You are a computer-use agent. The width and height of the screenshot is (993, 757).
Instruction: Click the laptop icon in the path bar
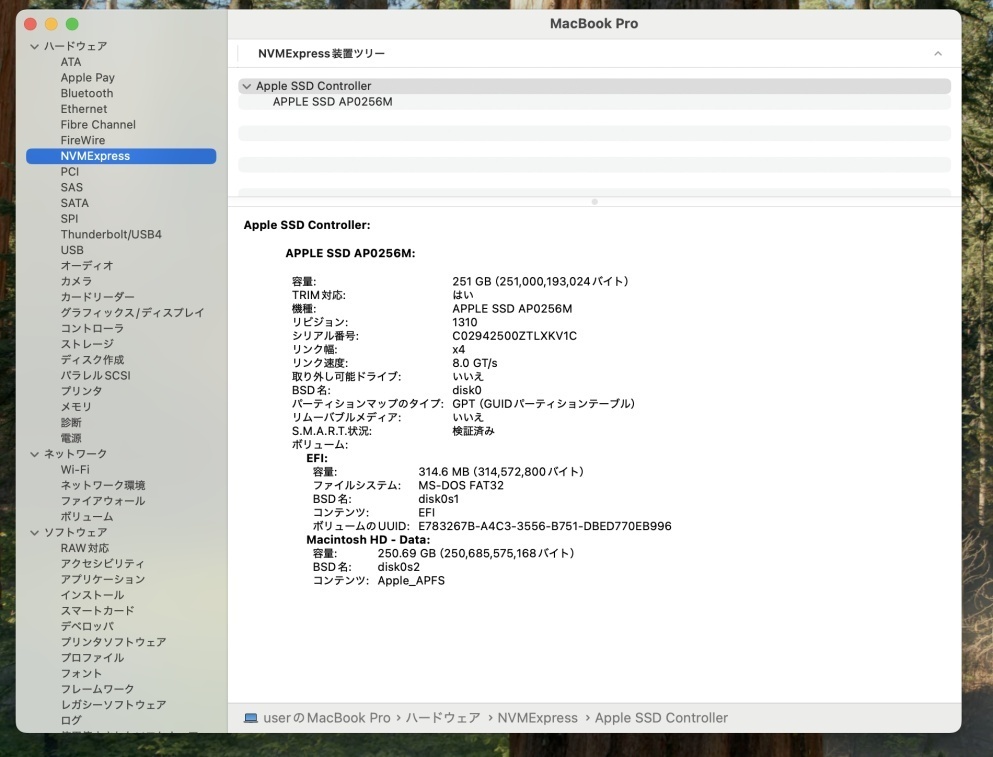coord(251,718)
